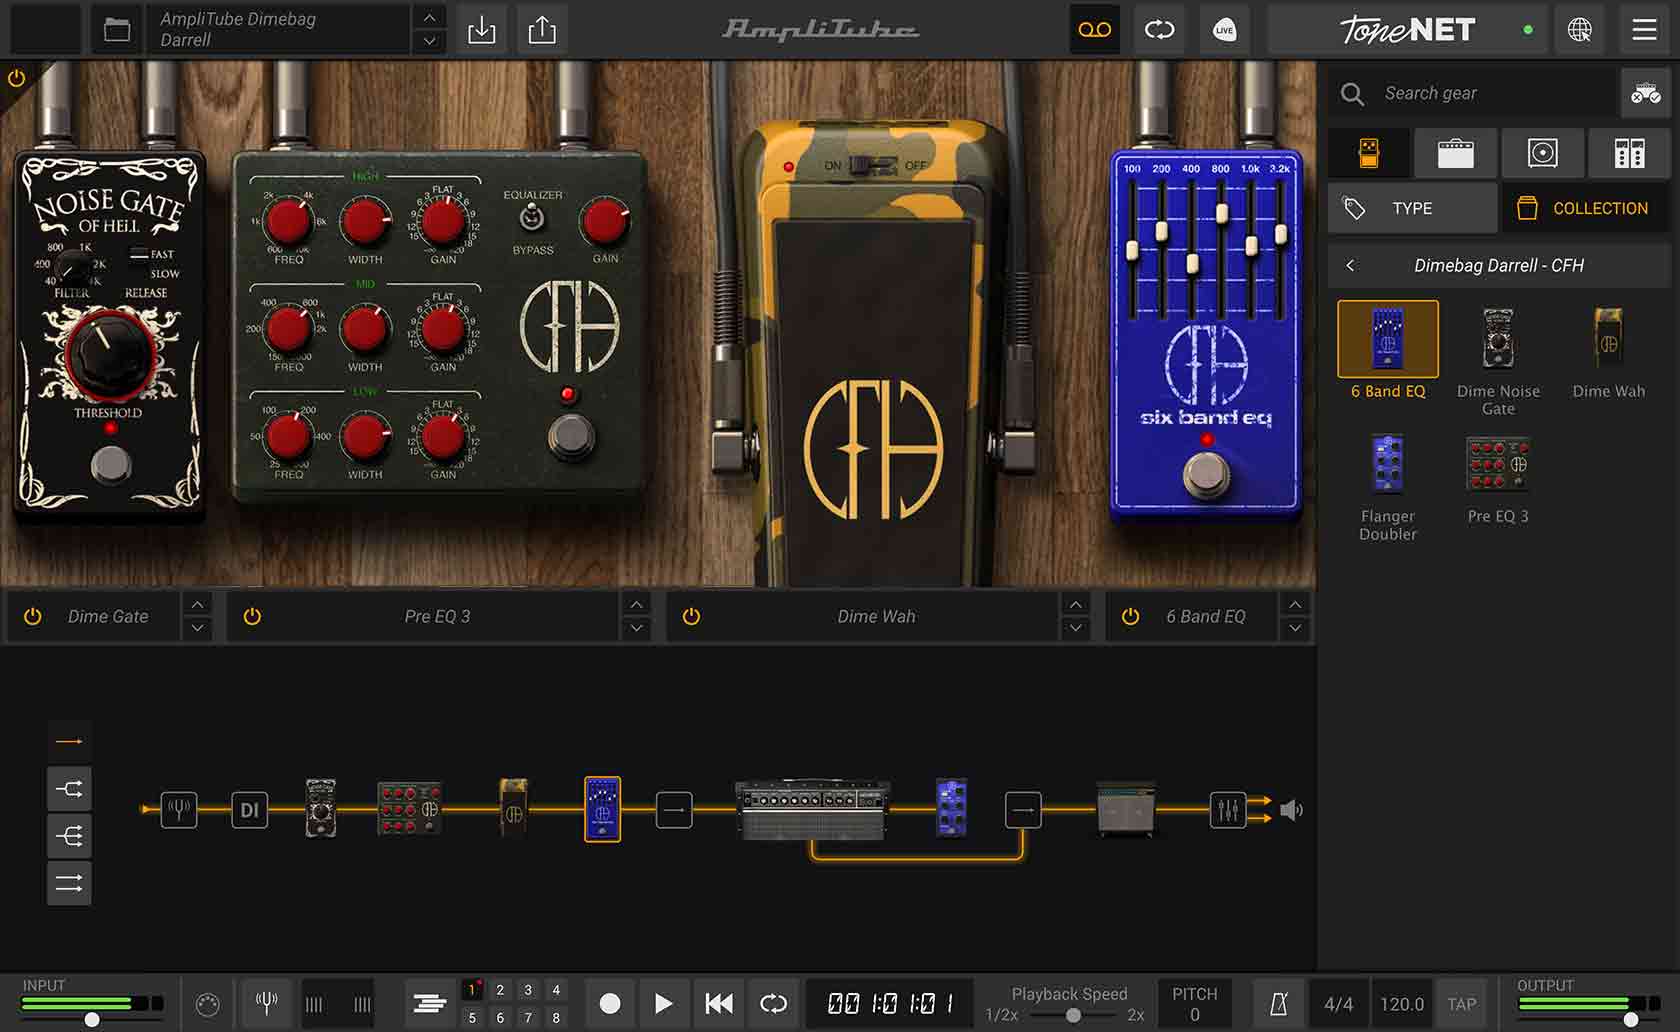Select the cabinet in signal chain
The height and width of the screenshot is (1032, 1680).
tap(1126, 809)
